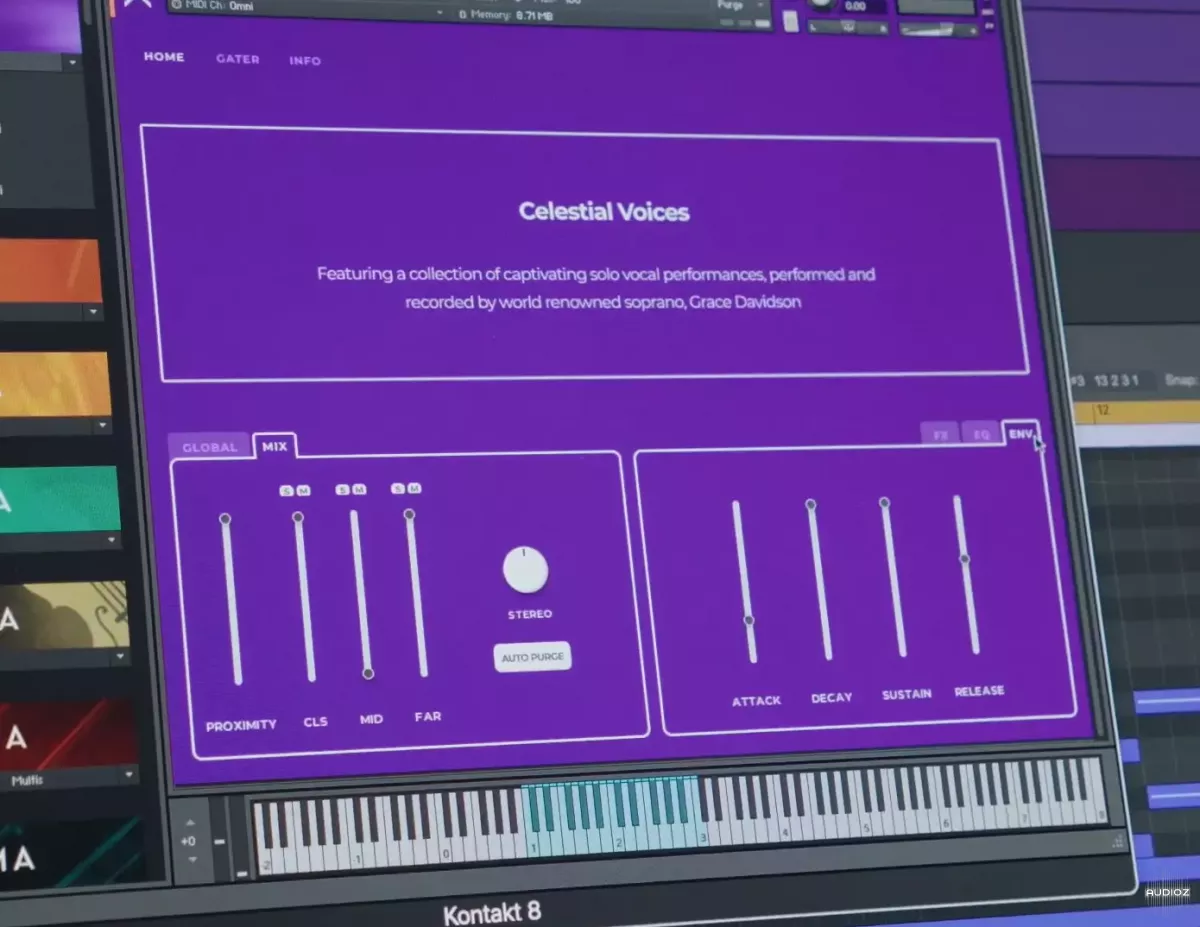Click the DECAY label
The width and height of the screenshot is (1200, 927).
(x=832, y=697)
